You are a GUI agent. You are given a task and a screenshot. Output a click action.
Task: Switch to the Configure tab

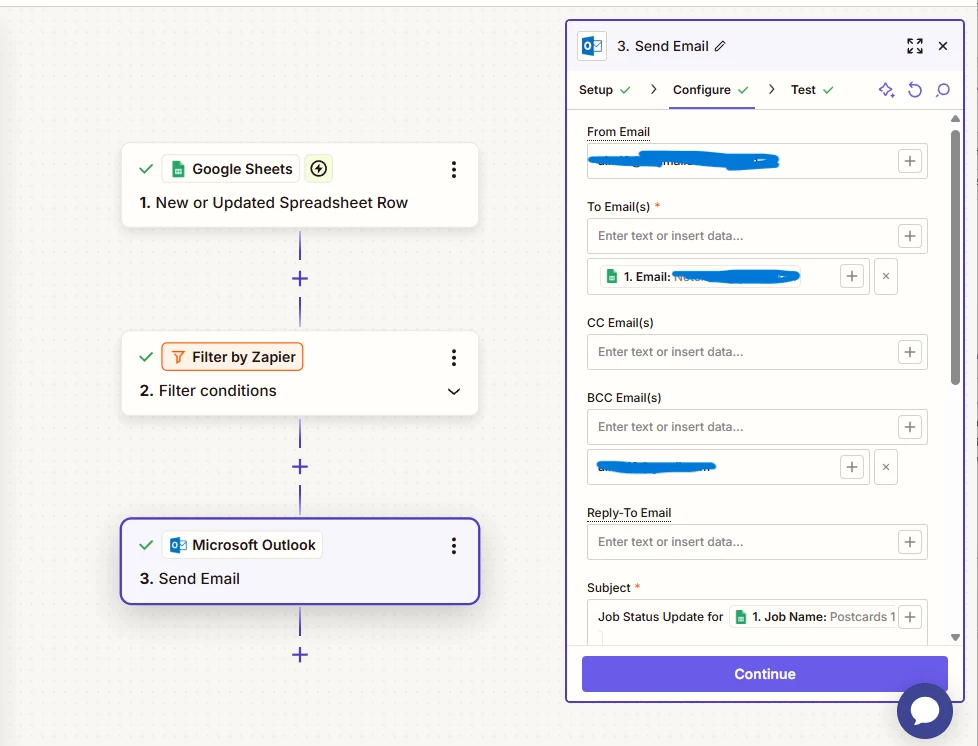tap(710, 90)
